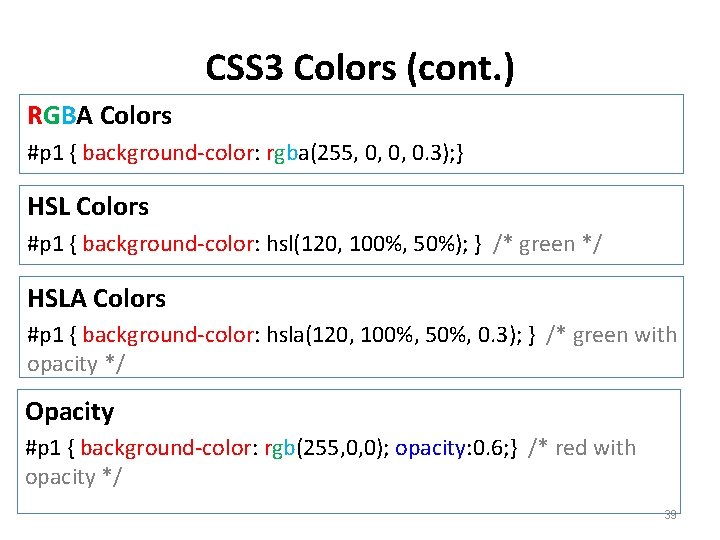Select the "HSLA Colors" heading

tap(96, 298)
